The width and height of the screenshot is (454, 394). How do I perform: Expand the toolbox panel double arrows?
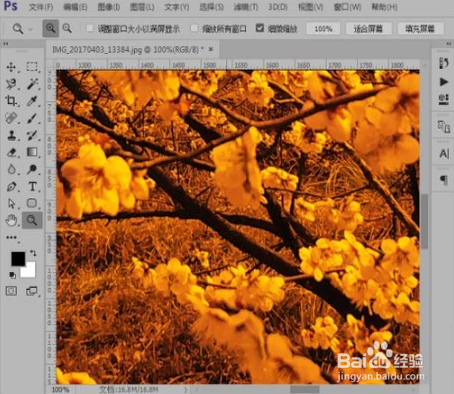[x=6, y=44]
